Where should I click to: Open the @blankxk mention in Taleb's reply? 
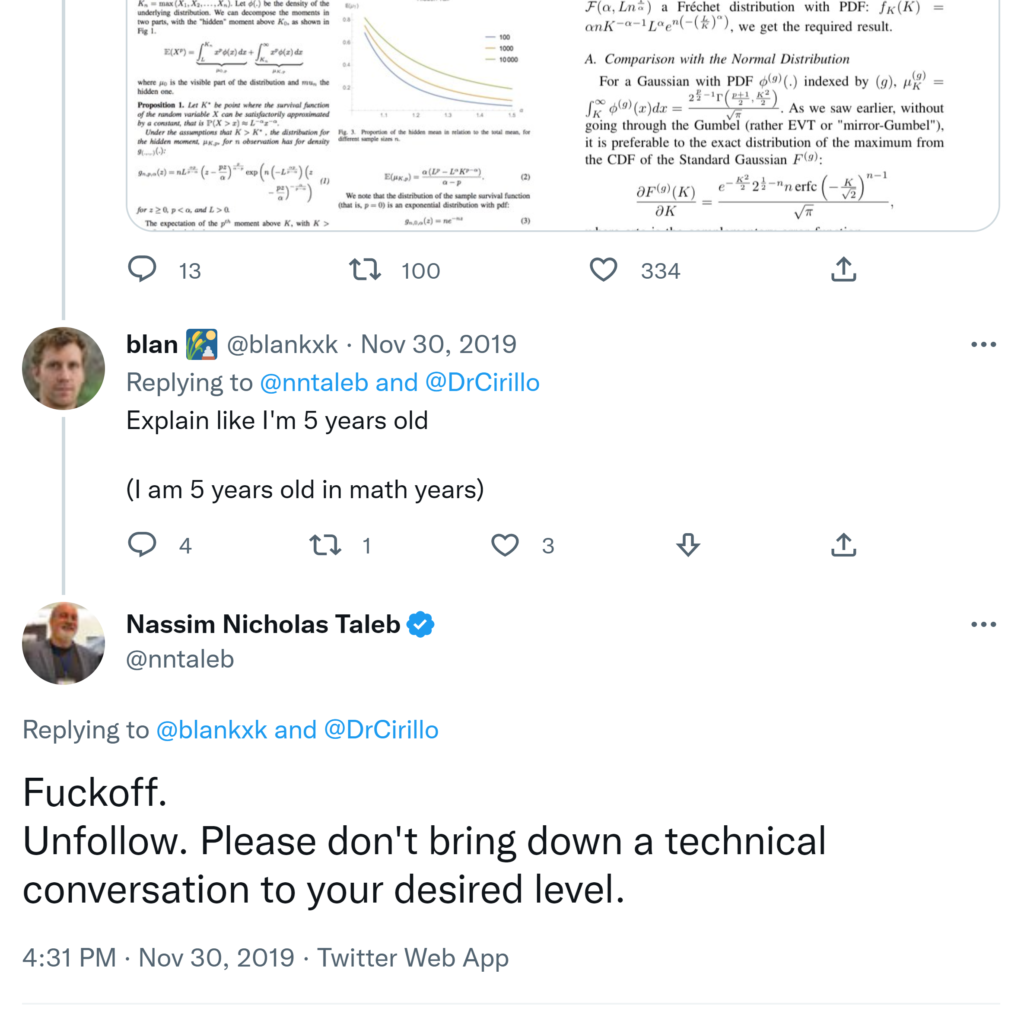[212, 730]
